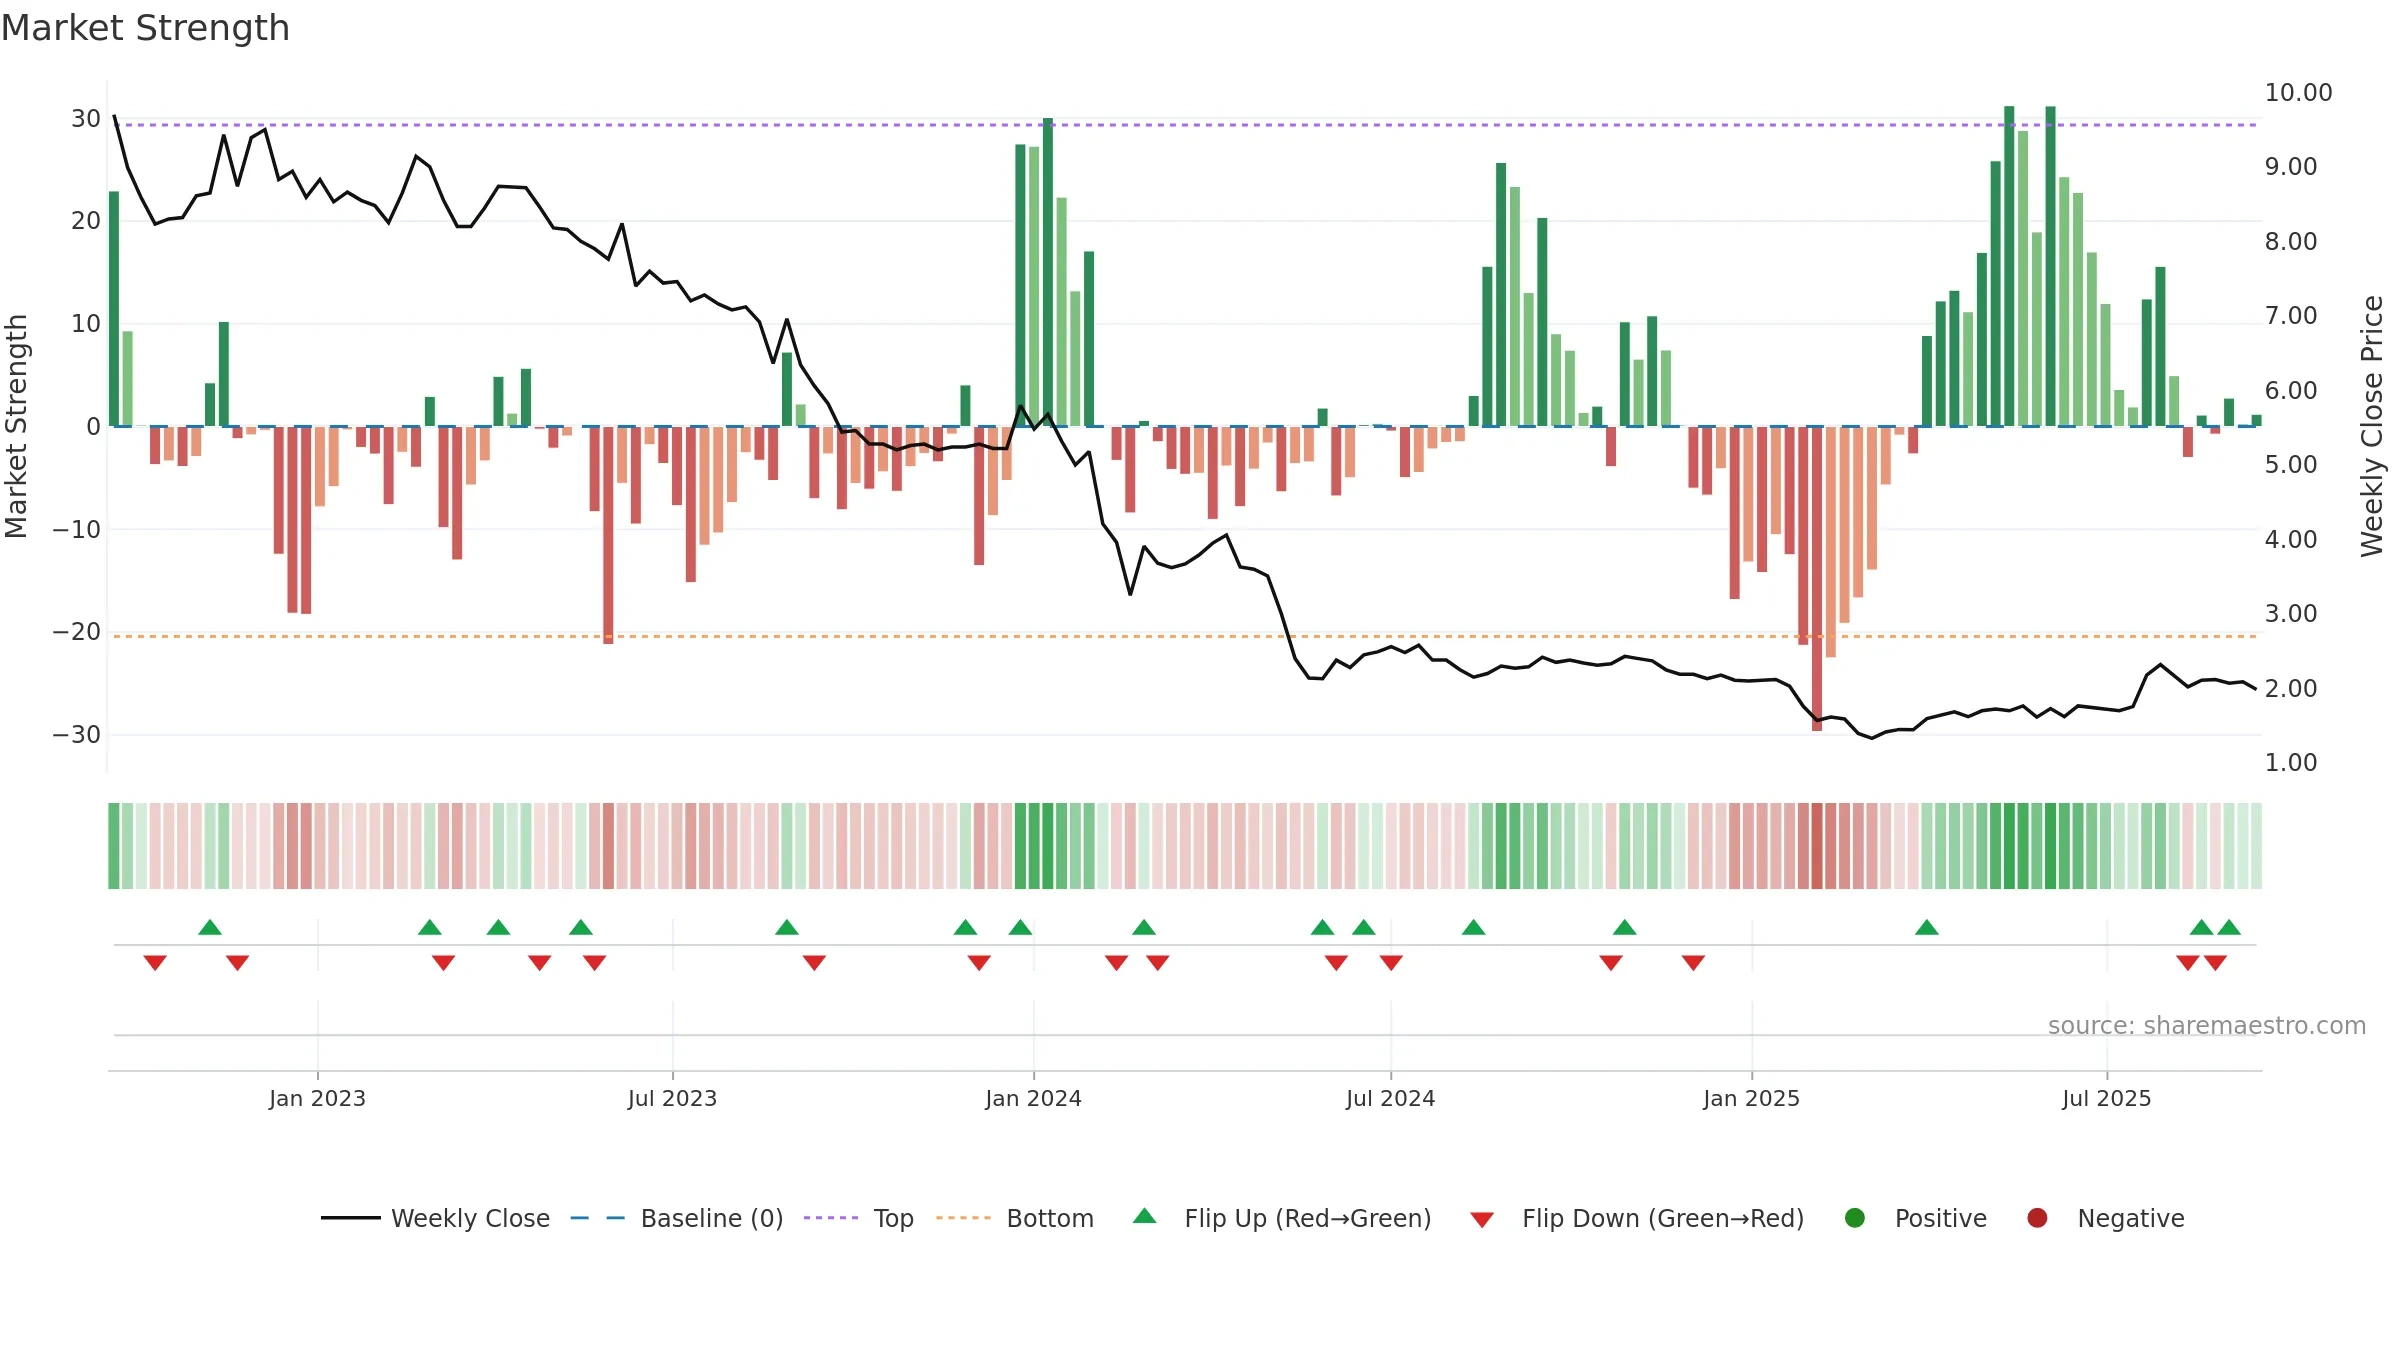Click the 30 tick on Market Strength axis
Image resolution: width=2400 pixels, height=1350 pixels.
point(86,118)
